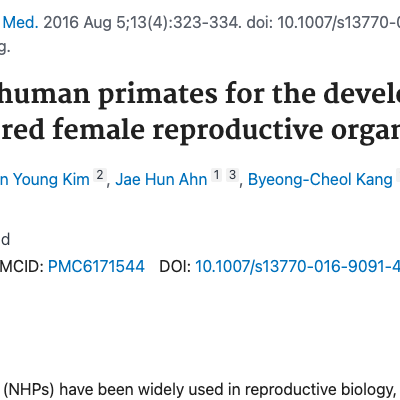Screen dimensions: 400x400
Task: Click the word 'female' in the title
Action: pos(99,129)
